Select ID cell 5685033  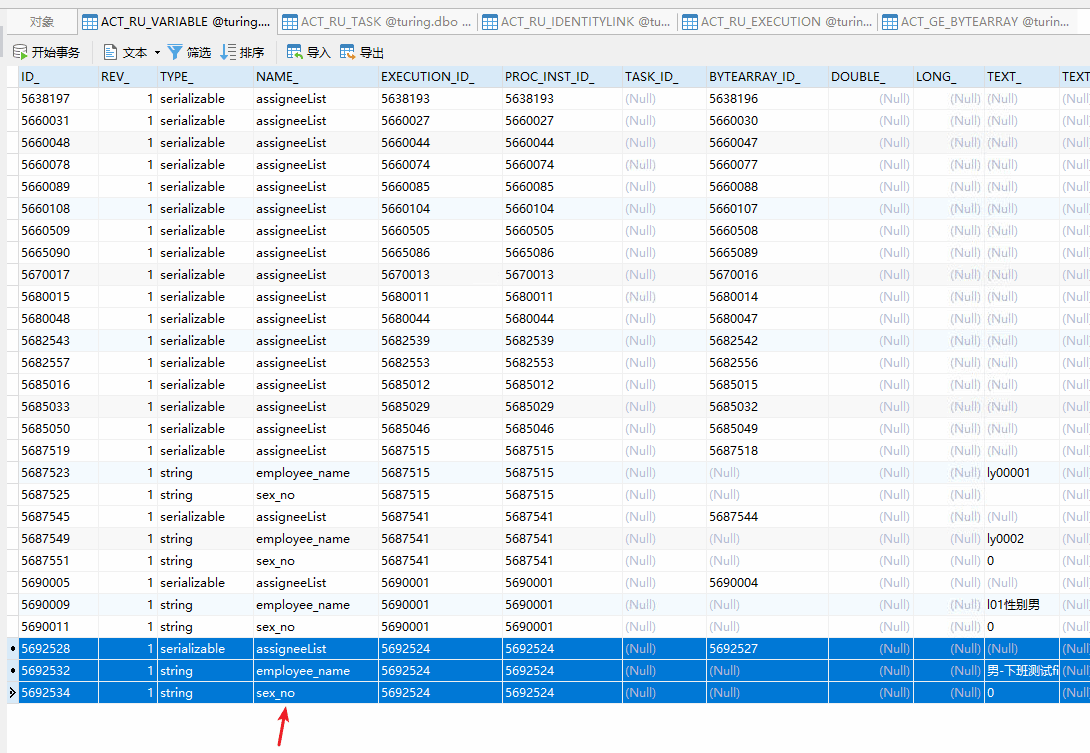[58, 407]
